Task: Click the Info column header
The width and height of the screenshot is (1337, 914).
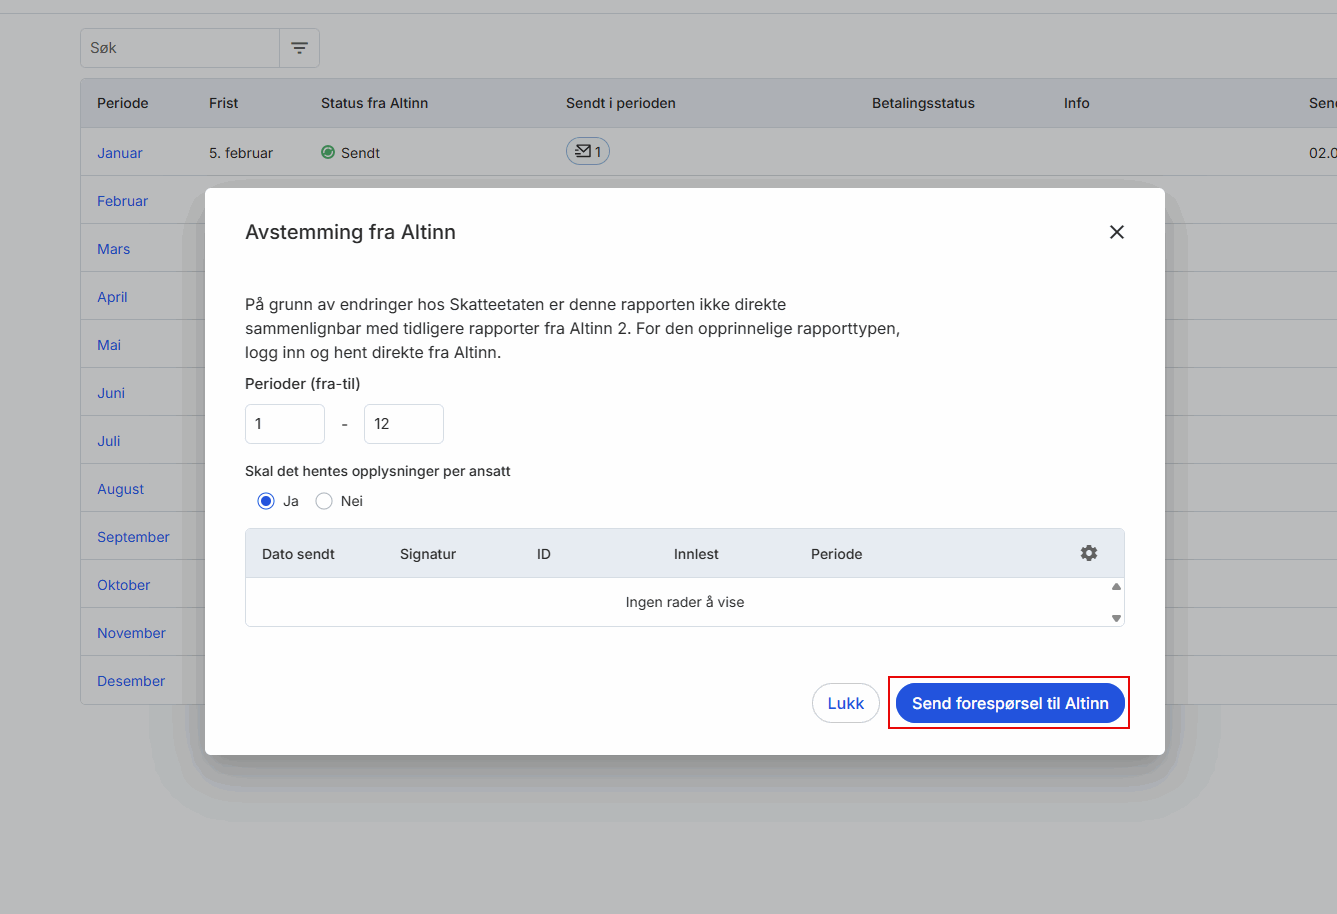Action: (x=1076, y=103)
